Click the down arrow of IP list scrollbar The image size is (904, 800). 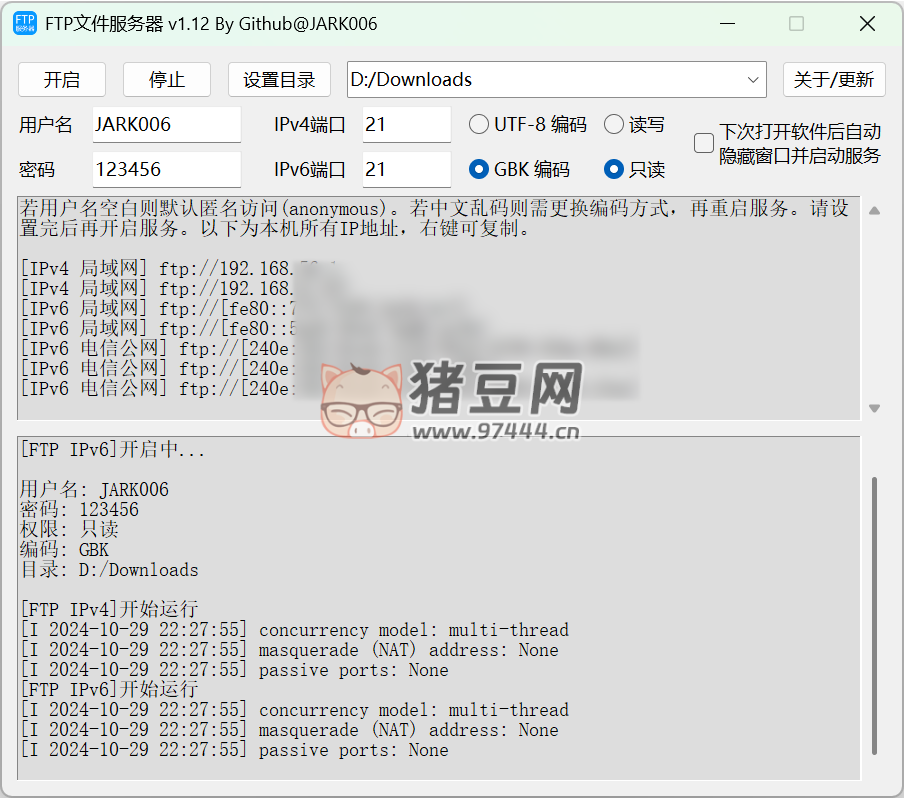[874, 408]
